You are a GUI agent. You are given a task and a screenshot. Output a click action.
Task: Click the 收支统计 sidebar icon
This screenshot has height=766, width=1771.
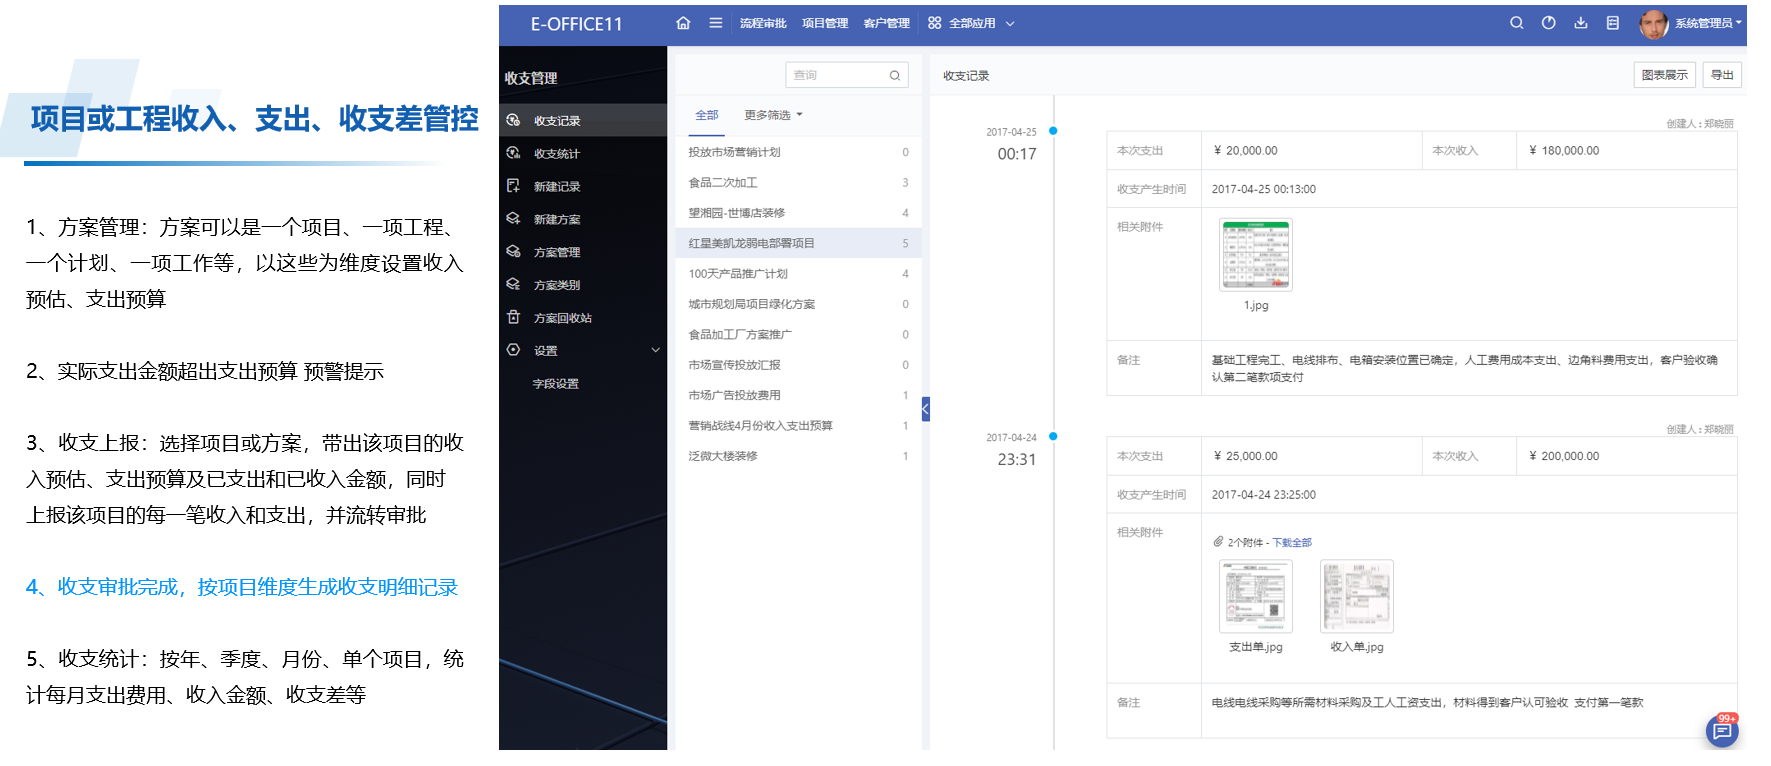(x=513, y=153)
